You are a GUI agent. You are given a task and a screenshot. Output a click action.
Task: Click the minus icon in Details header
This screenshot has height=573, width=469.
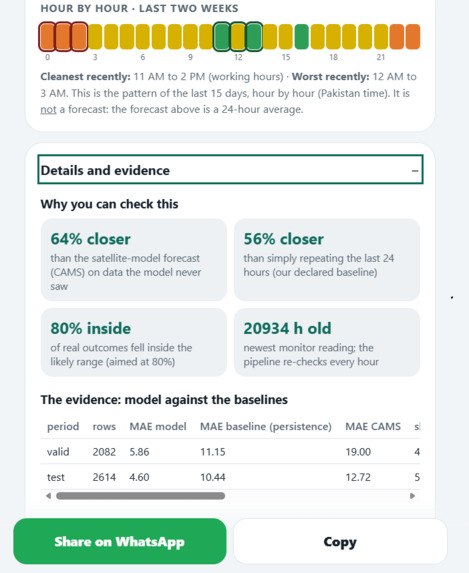click(415, 170)
